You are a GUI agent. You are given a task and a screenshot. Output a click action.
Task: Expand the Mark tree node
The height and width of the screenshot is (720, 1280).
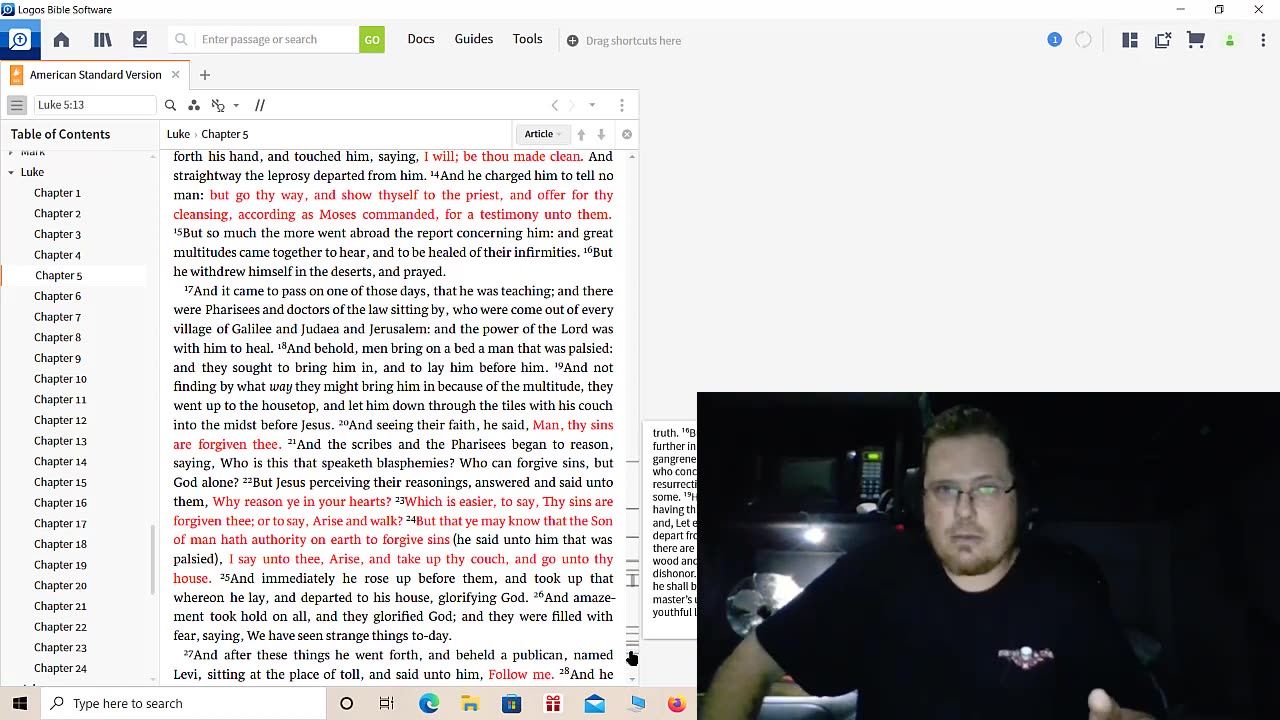[11, 152]
